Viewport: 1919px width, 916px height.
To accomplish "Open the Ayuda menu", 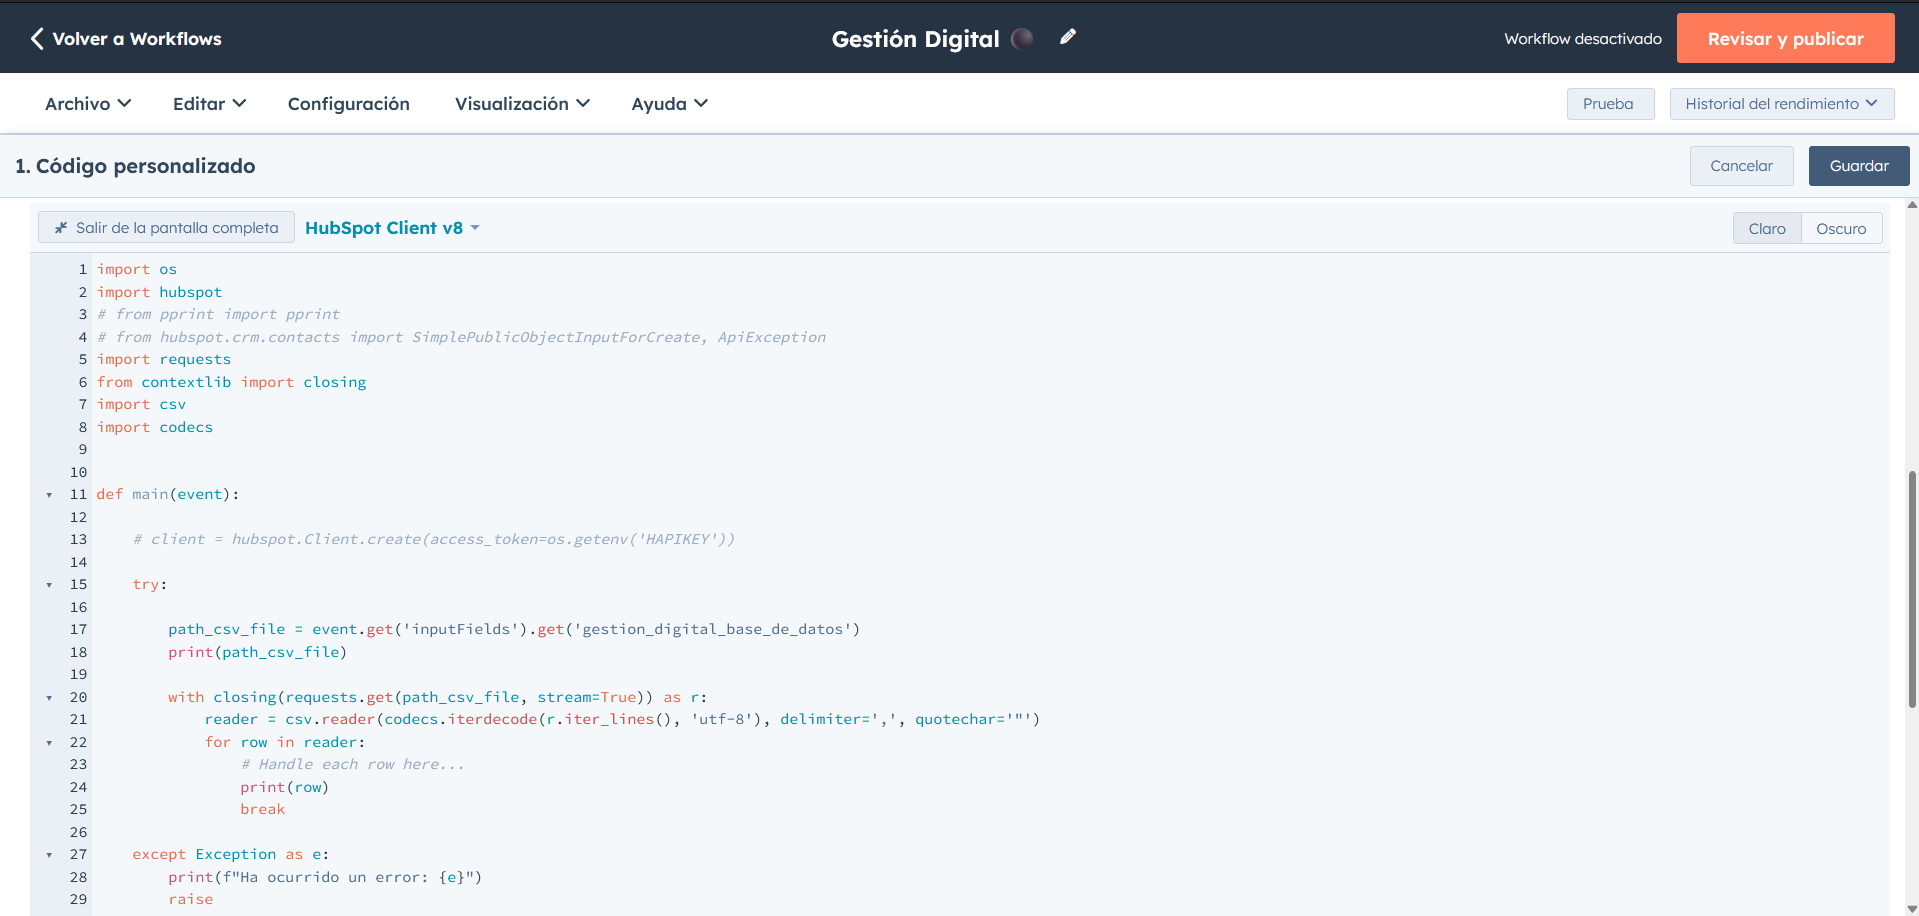I will coord(668,103).
